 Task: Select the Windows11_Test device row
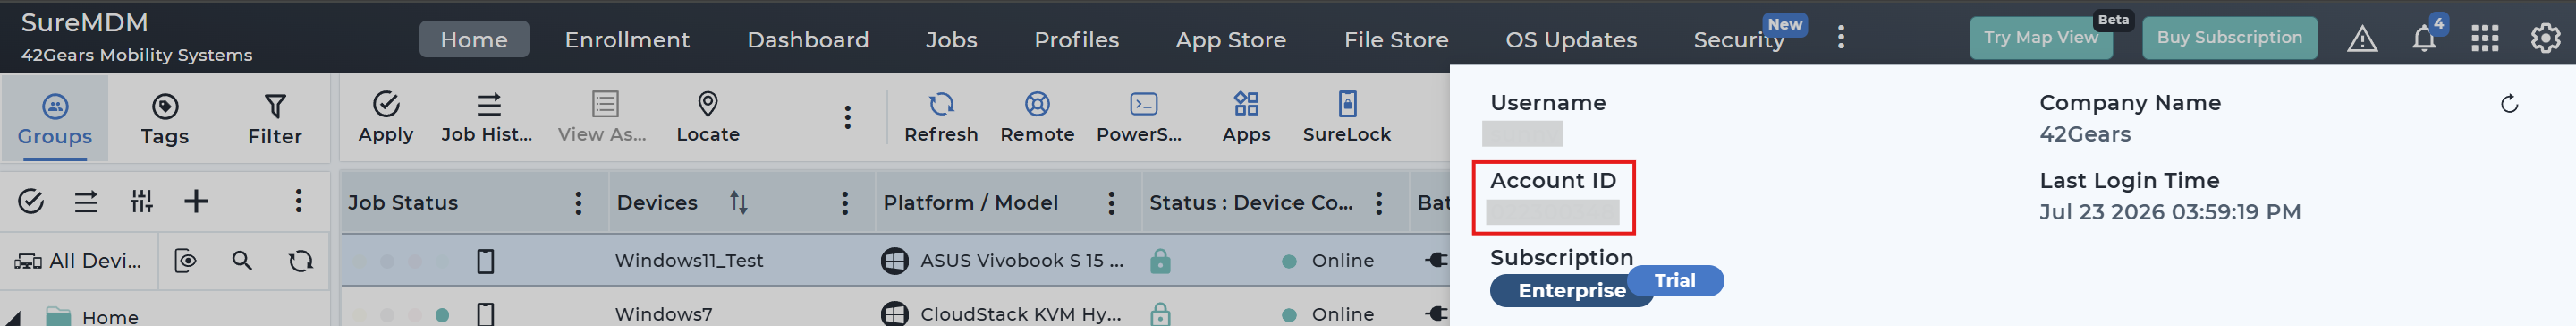click(x=894, y=260)
